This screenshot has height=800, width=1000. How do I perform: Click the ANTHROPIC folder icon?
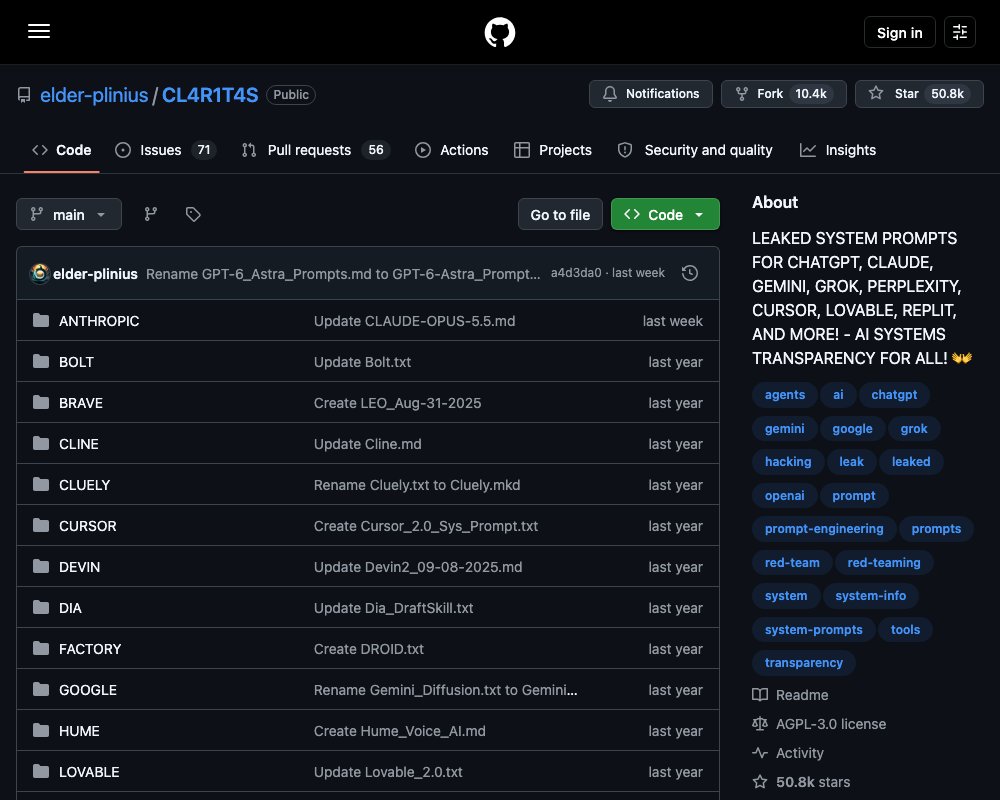[x=41, y=320]
